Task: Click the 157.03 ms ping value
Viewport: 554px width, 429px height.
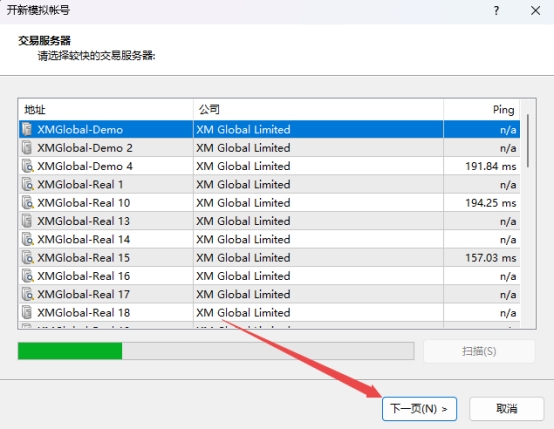Action: click(x=491, y=258)
